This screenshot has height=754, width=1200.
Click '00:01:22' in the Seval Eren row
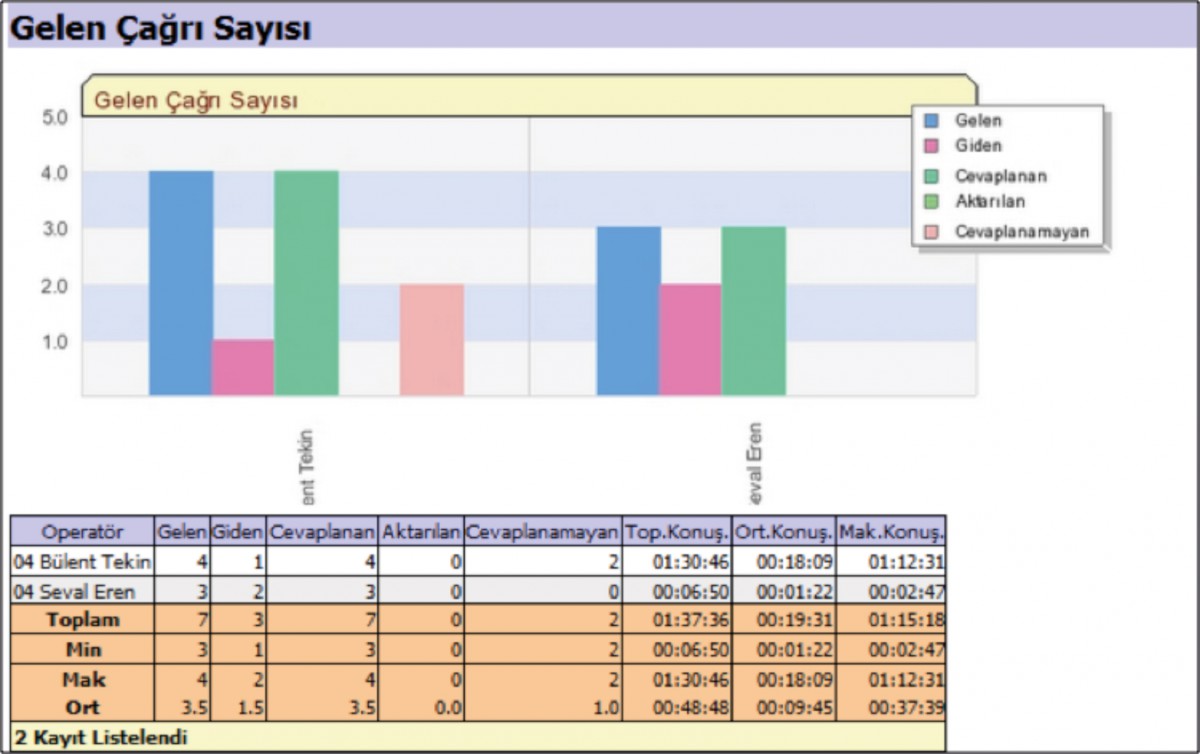point(784,590)
